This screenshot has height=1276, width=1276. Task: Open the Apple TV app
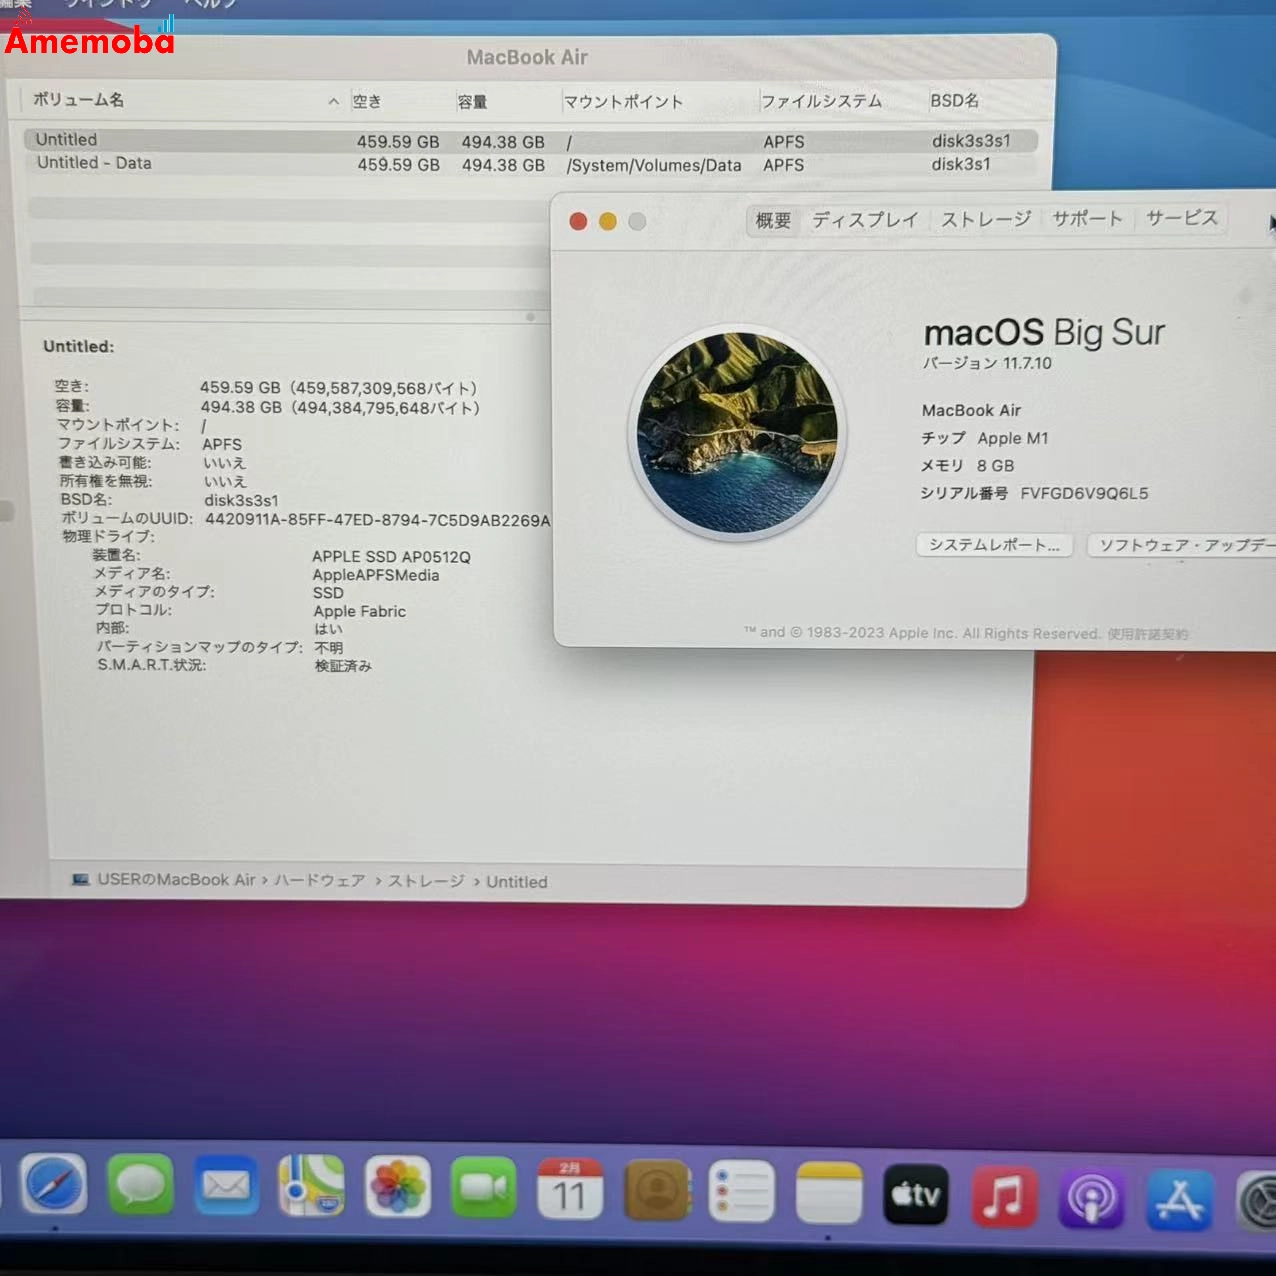coord(916,1194)
